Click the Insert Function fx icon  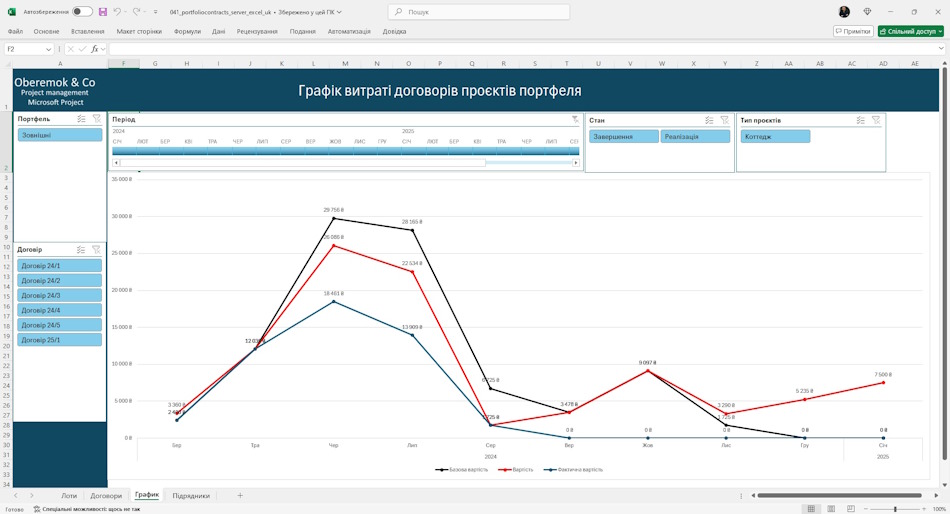[x=95, y=49]
